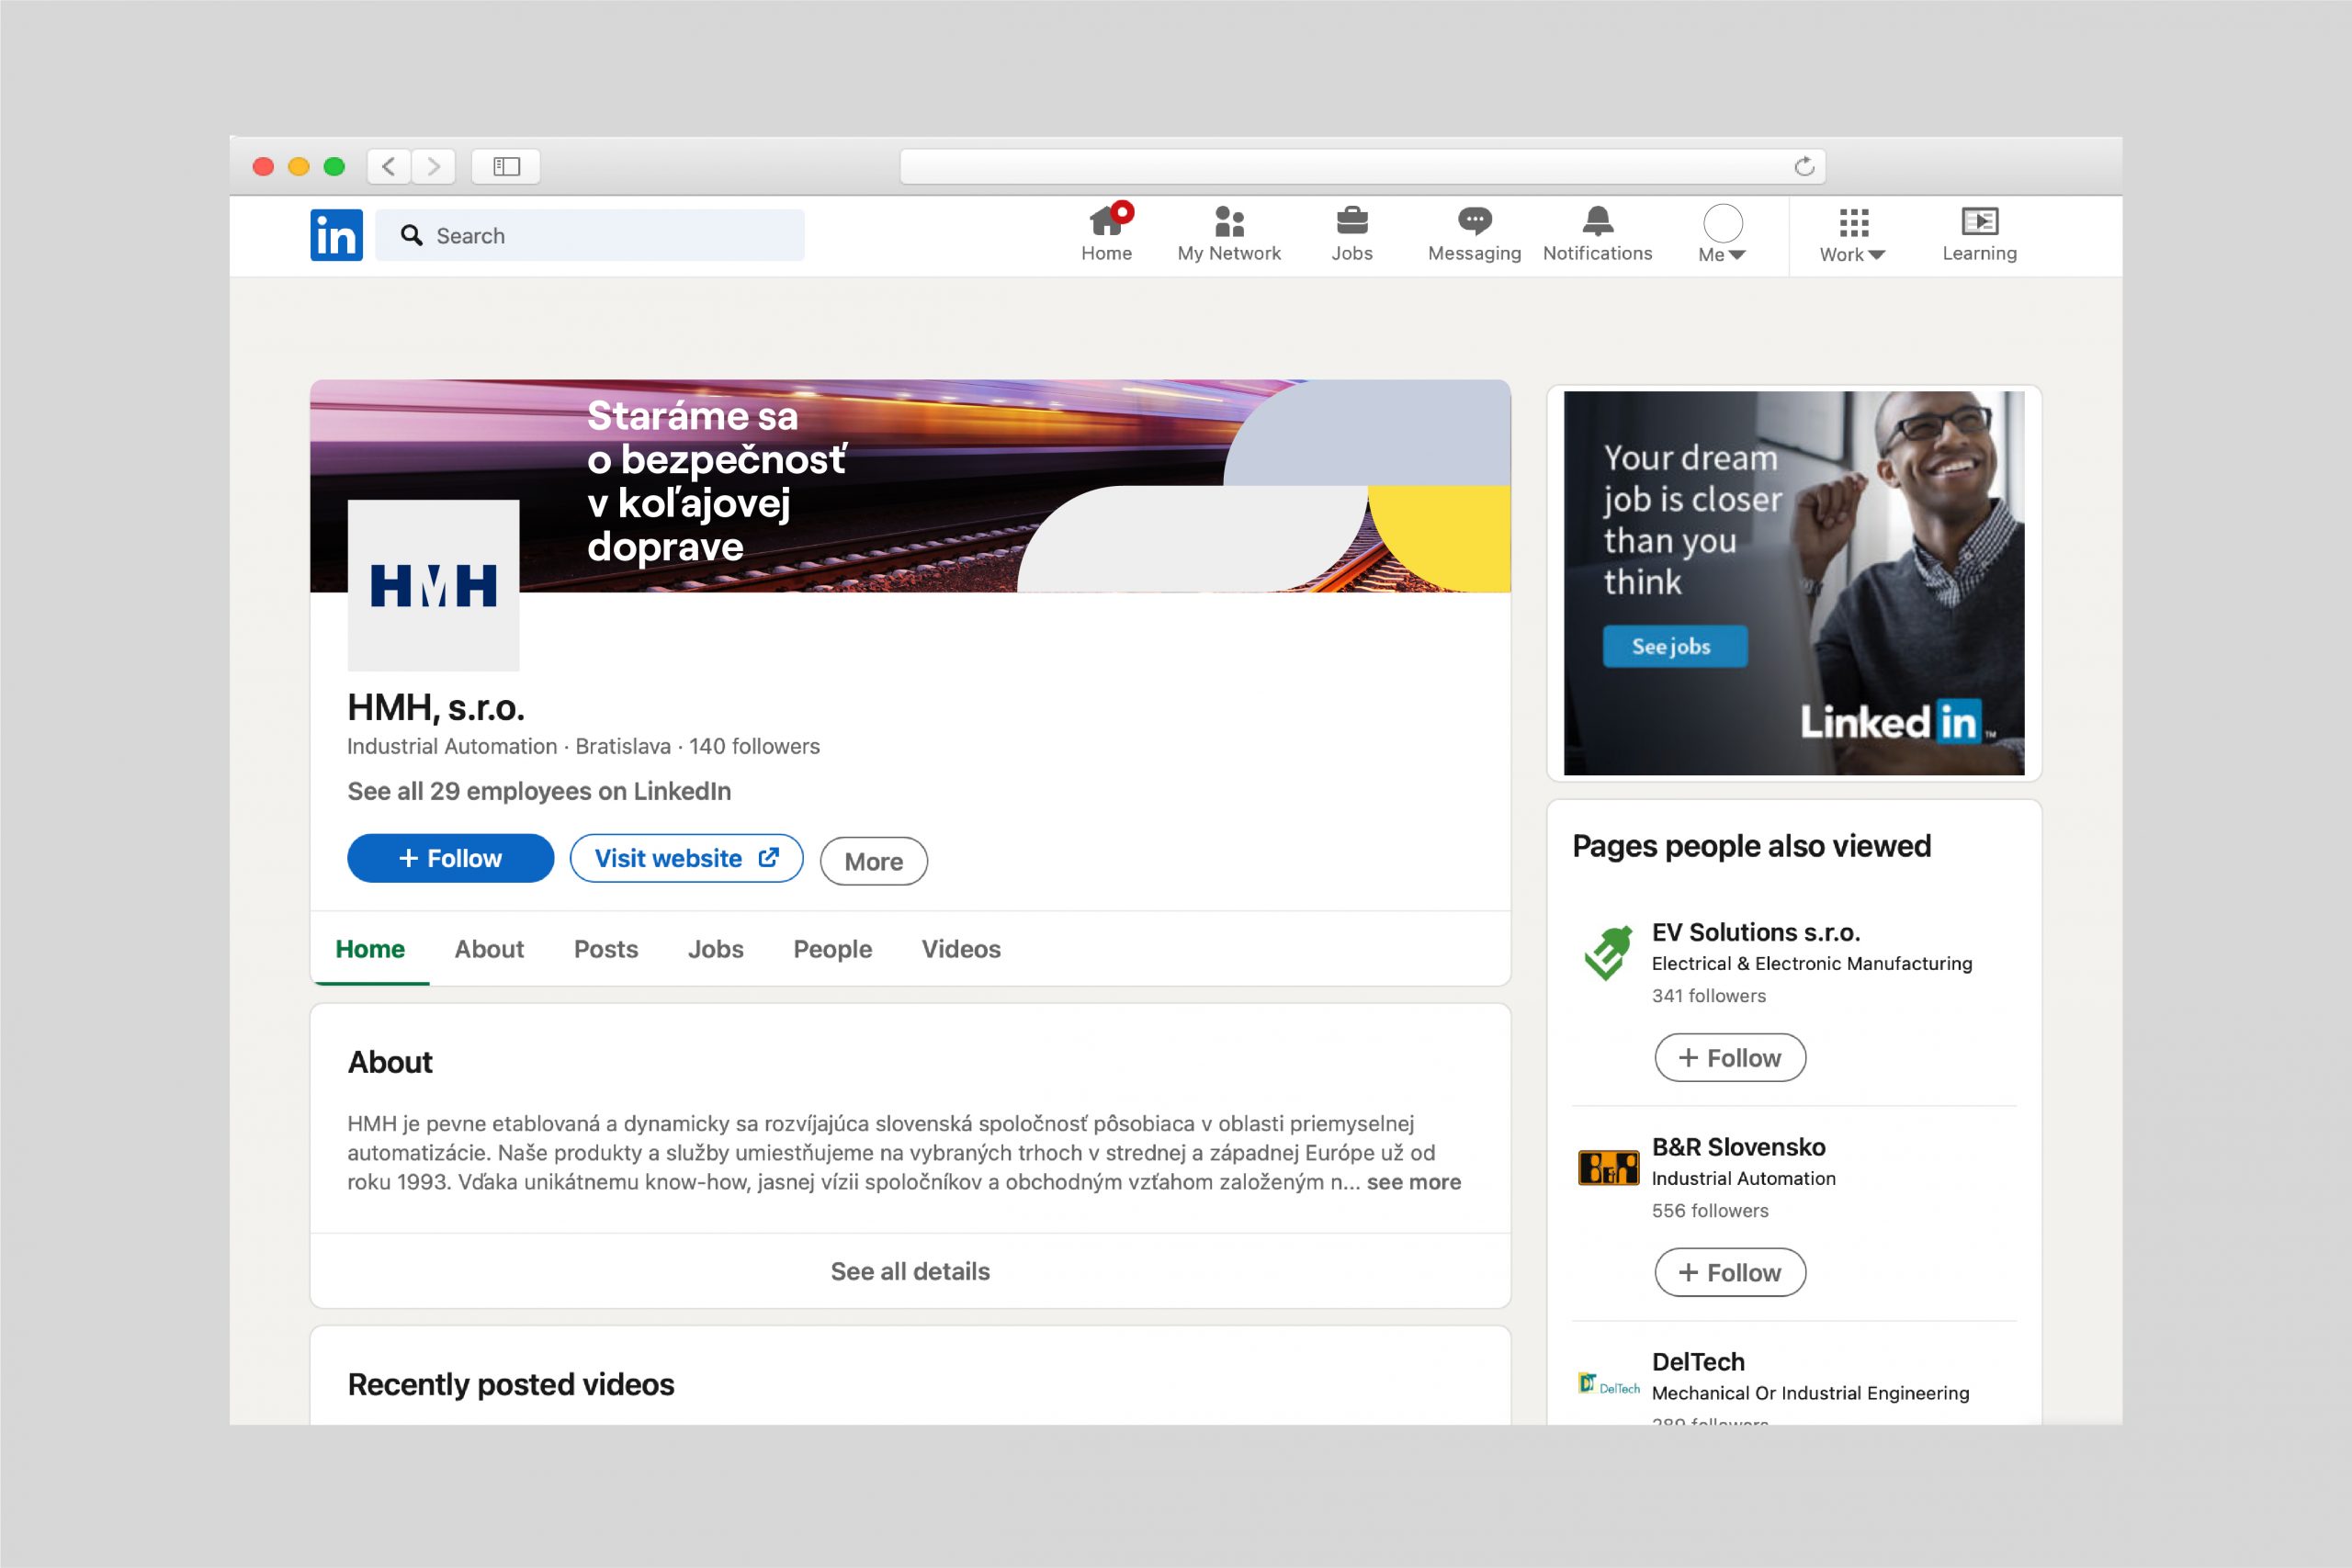Click the LinkedIn logo icon
This screenshot has width=2352, height=1568.
point(336,235)
